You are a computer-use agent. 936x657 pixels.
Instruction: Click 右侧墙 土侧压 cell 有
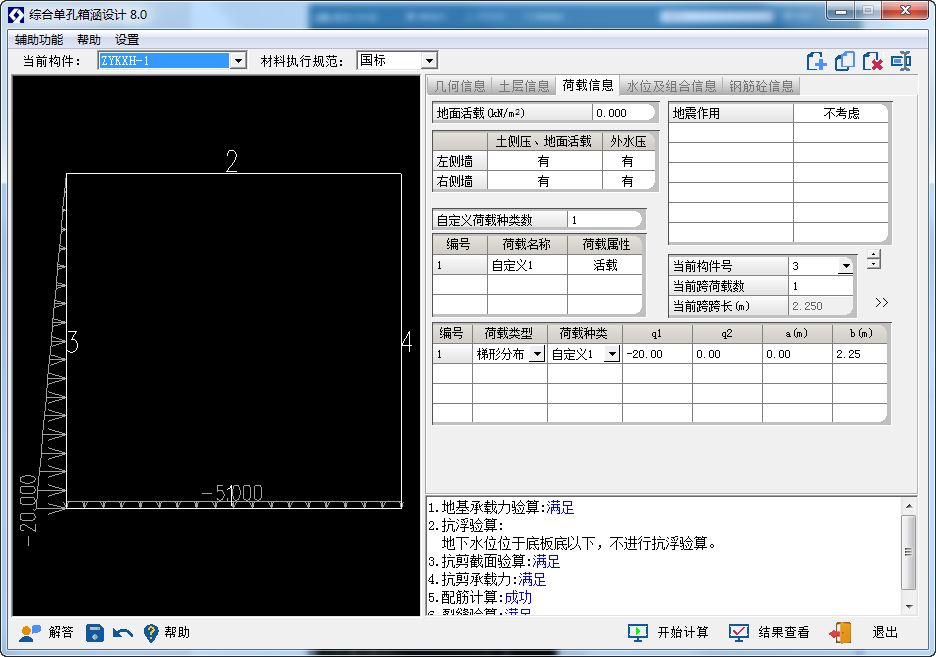[x=544, y=181]
